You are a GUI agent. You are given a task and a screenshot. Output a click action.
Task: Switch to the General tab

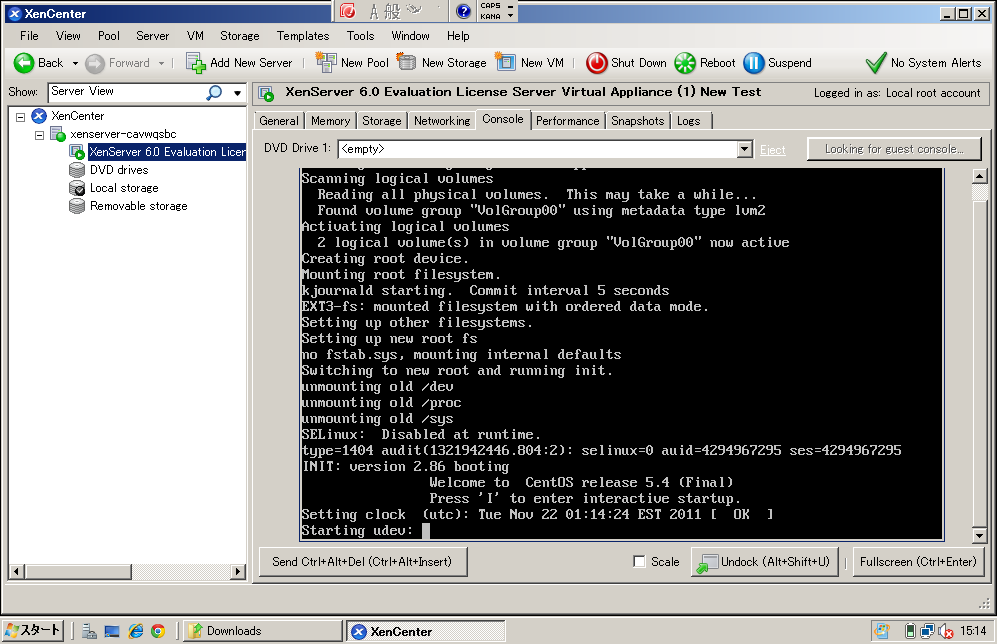[278, 121]
